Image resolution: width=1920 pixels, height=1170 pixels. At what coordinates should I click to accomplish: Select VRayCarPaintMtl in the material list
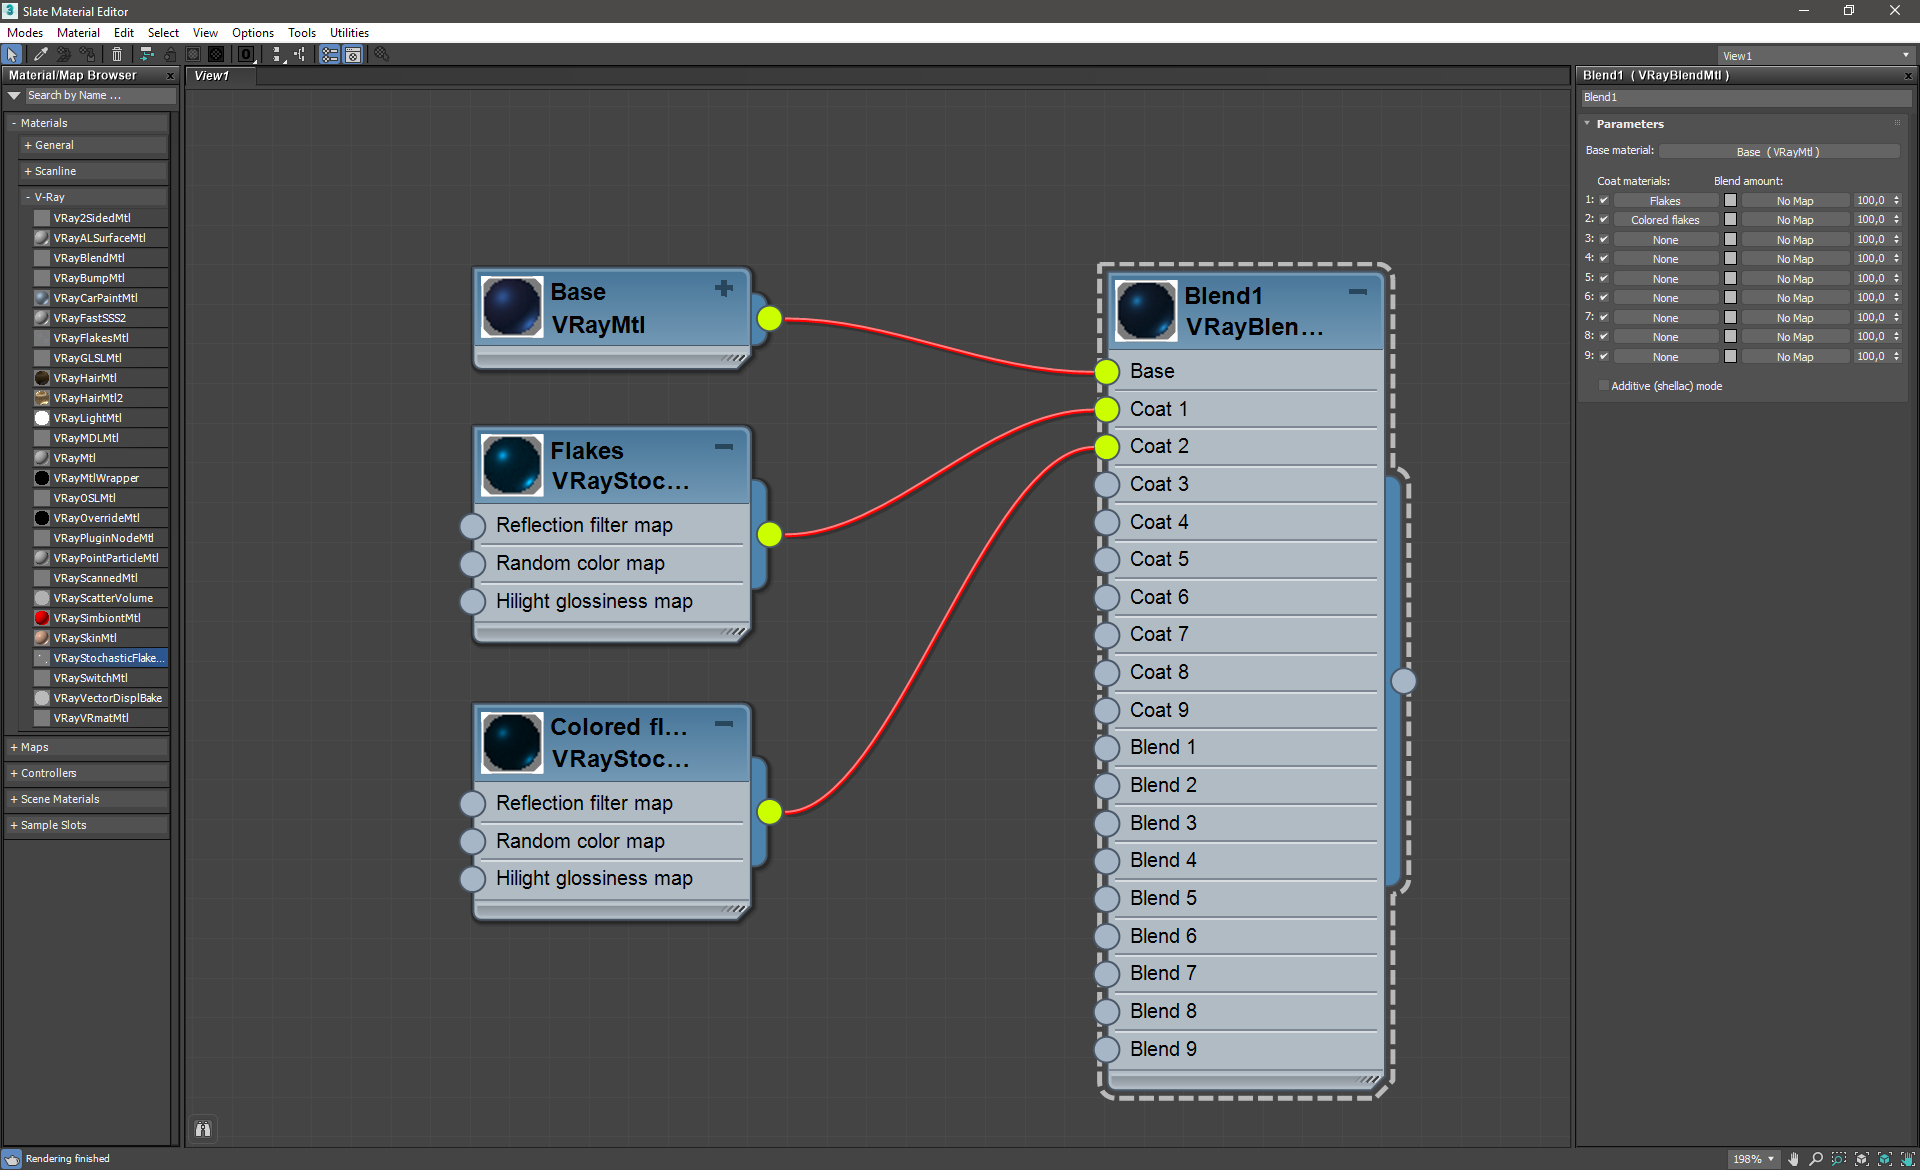(95, 298)
